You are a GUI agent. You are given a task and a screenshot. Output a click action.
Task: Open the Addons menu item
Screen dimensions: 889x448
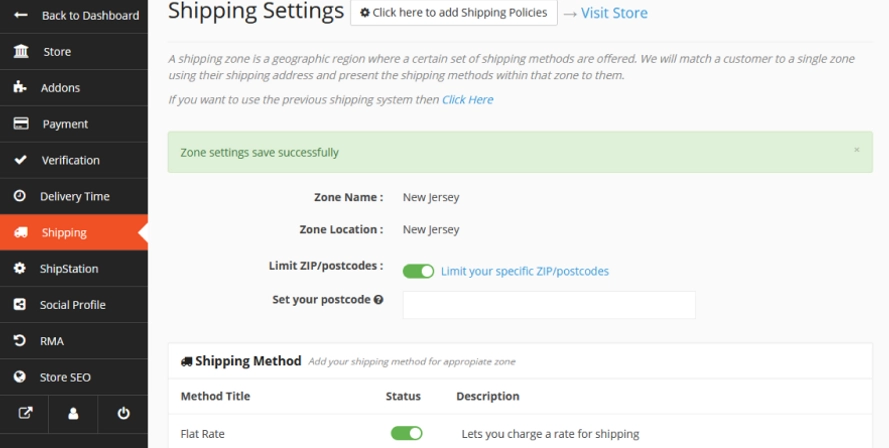point(74,87)
